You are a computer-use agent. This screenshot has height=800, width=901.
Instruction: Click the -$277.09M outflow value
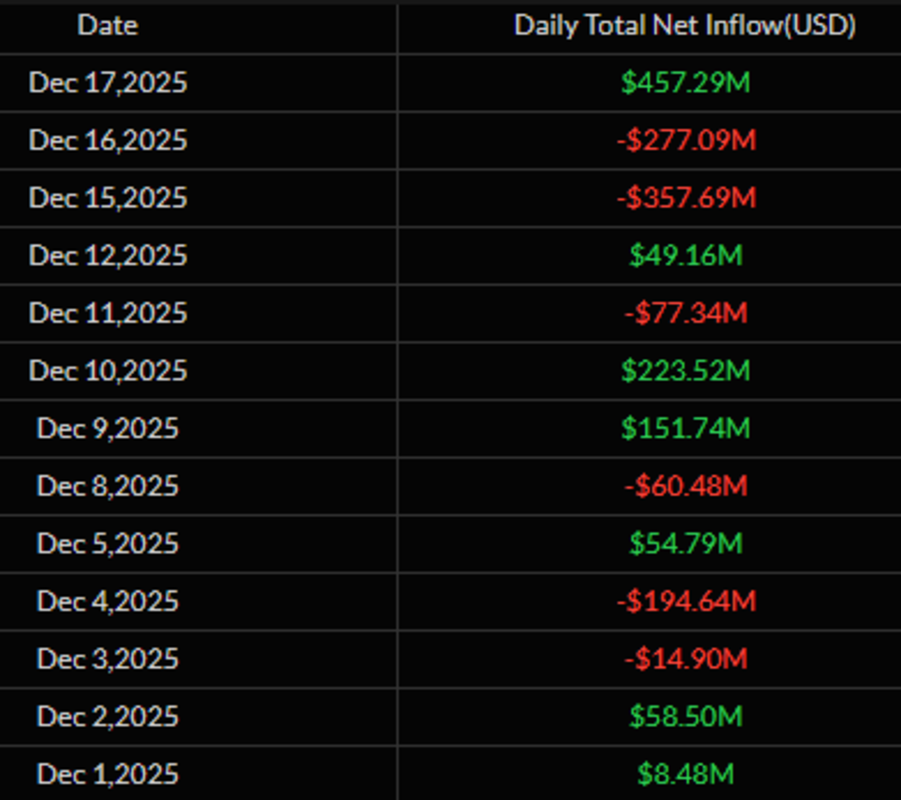685,140
